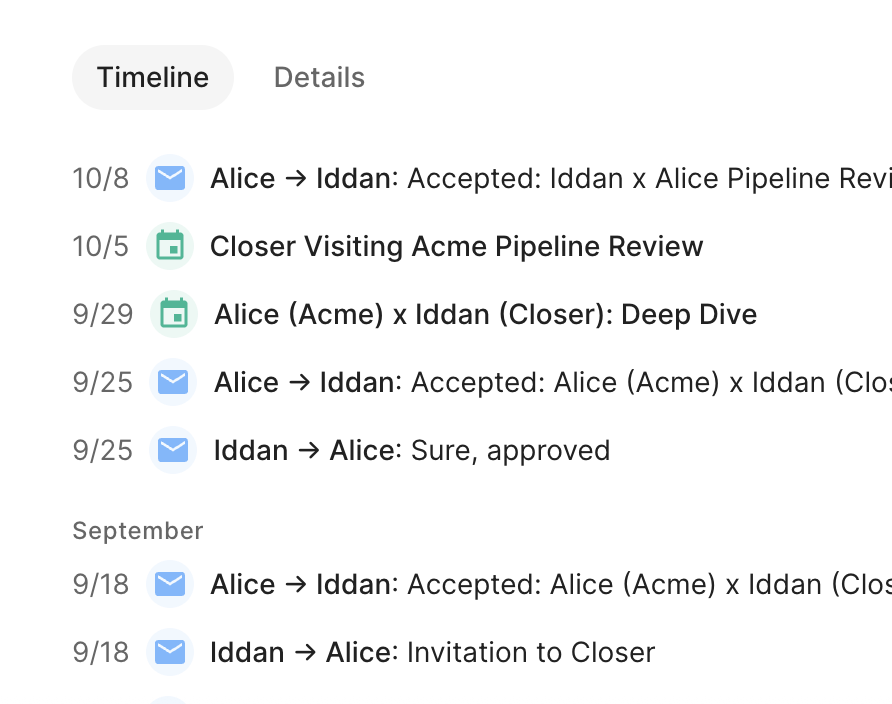Viewport: 892px width, 704px height.
Task: Click the calendar icon for the Deep Dive meeting
Action: coord(176,314)
